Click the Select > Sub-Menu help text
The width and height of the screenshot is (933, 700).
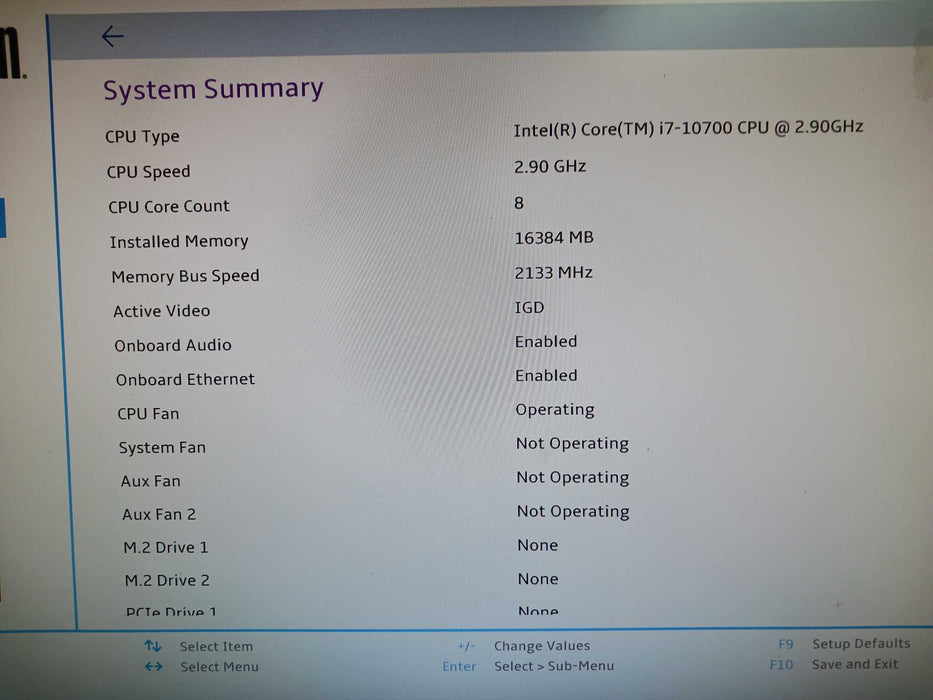[554, 666]
